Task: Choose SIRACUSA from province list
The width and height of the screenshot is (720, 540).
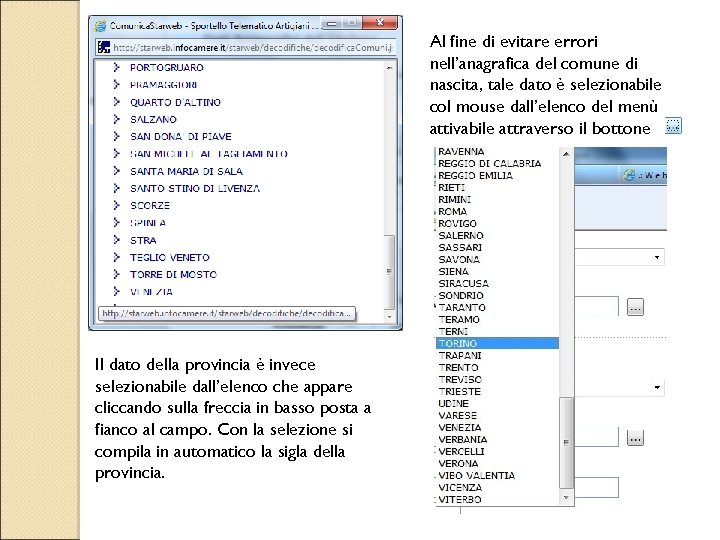Action: (463, 283)
